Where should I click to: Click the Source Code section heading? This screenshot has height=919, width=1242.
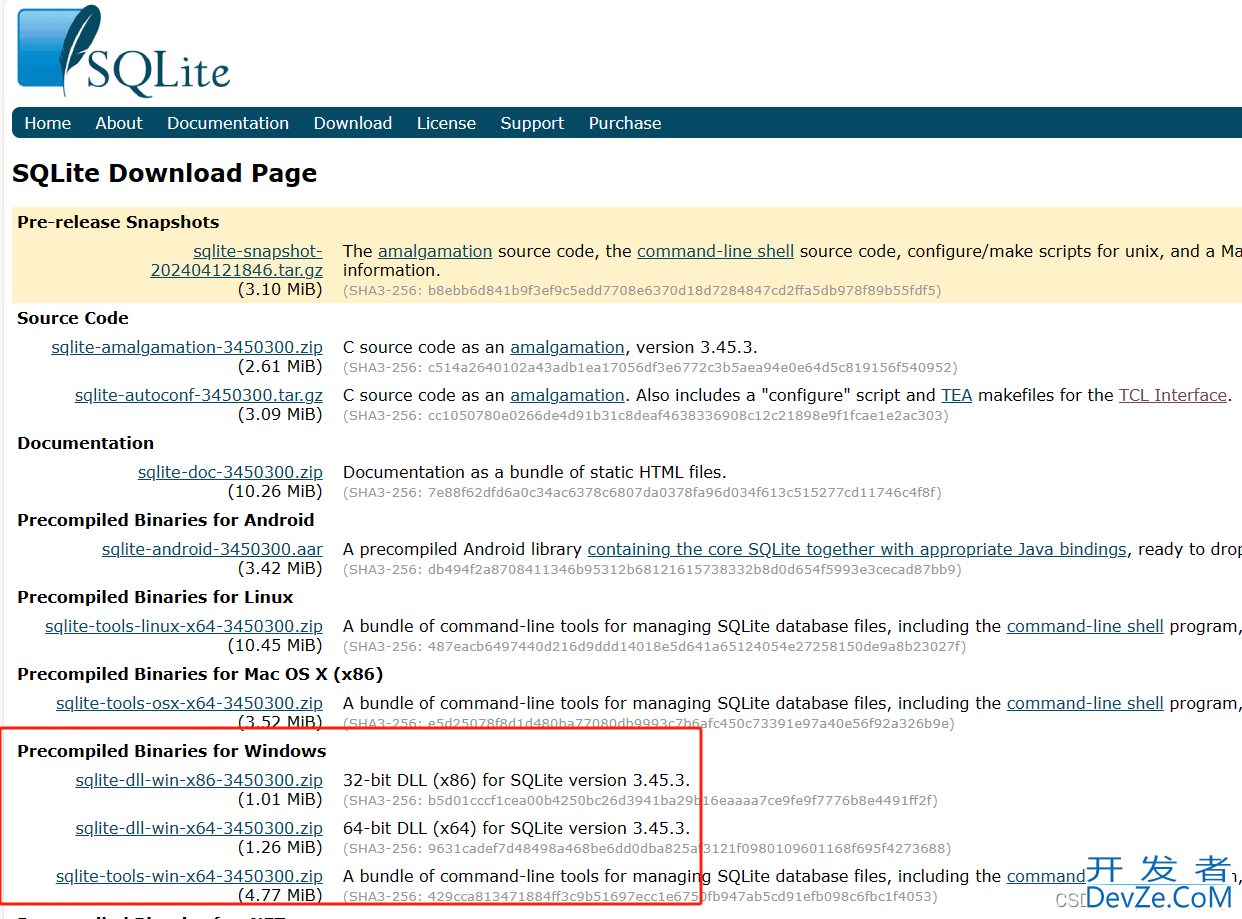[73, 318]
